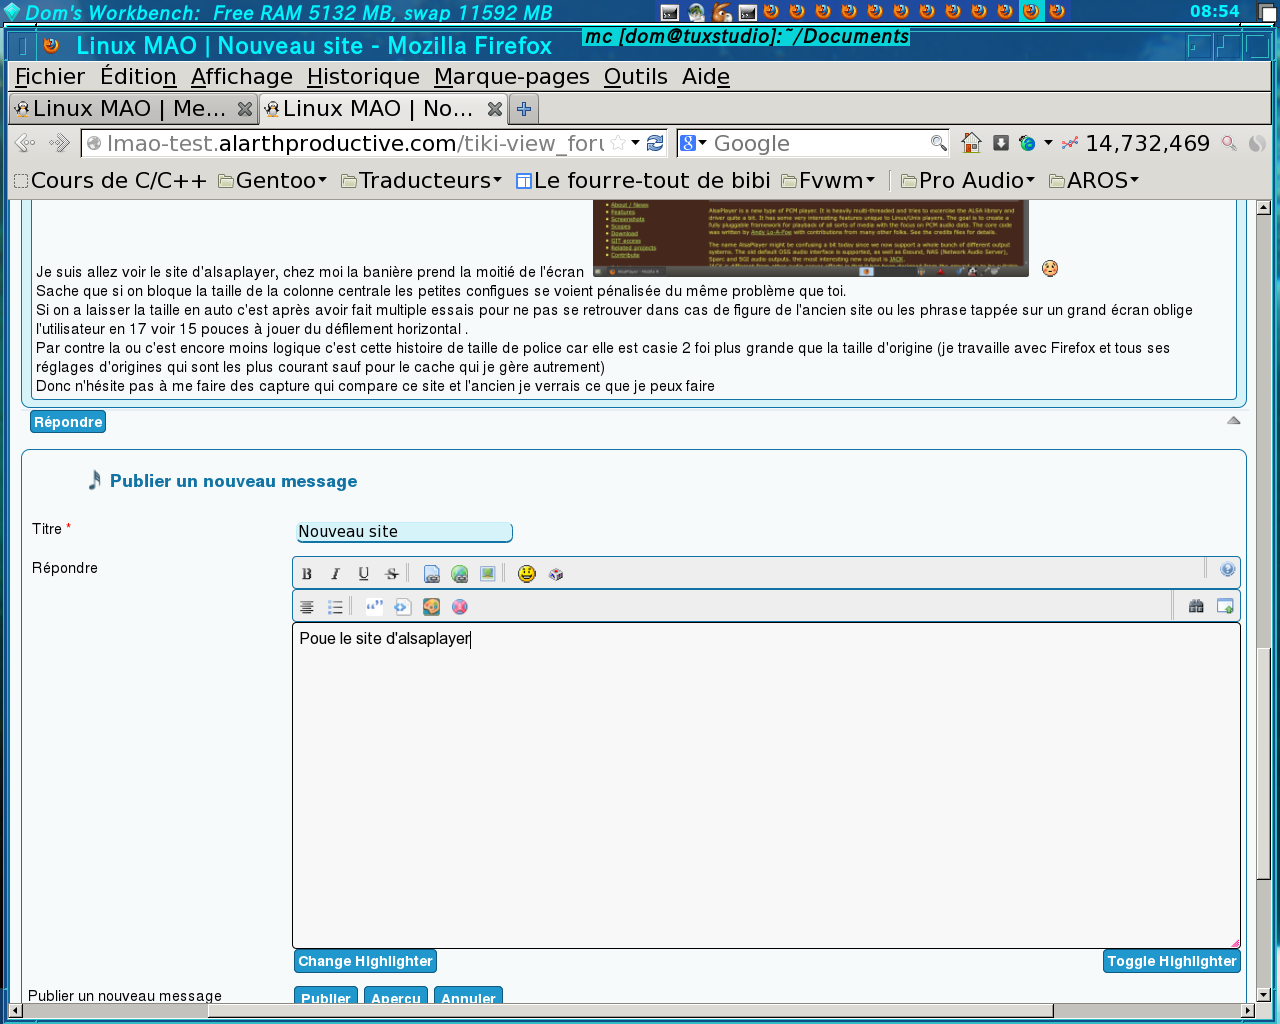Collapse the post using the up triangle
Screen dimensions: 1280x1024
coord(1234,420)
